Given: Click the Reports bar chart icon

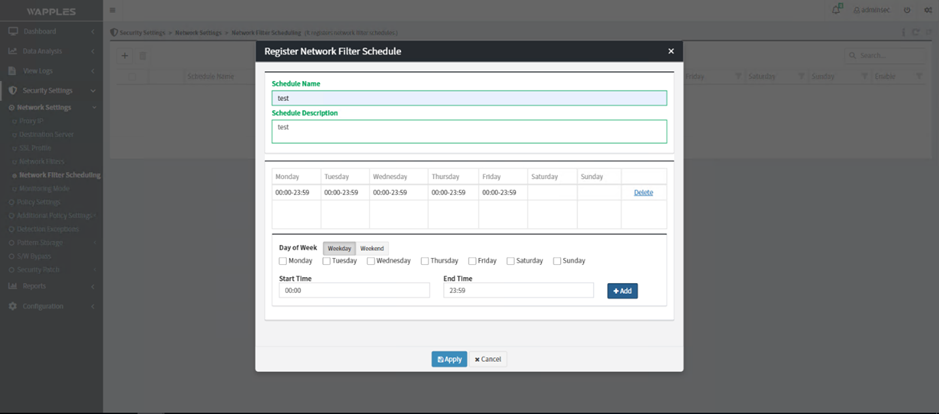Looking at the screenshot, I should tap(13, 286).
